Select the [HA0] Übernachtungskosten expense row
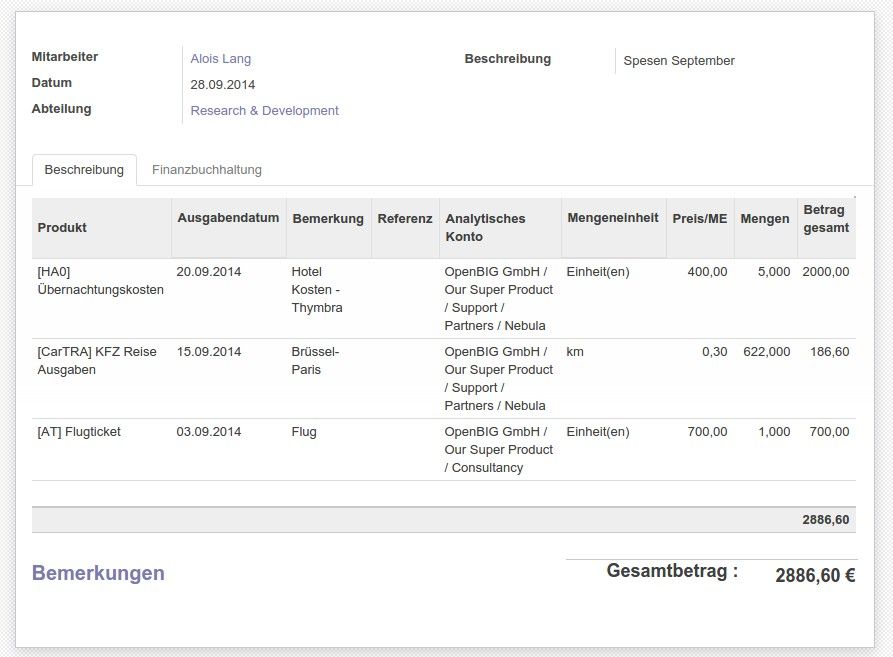The image size is (893, 657). (100, 281)
